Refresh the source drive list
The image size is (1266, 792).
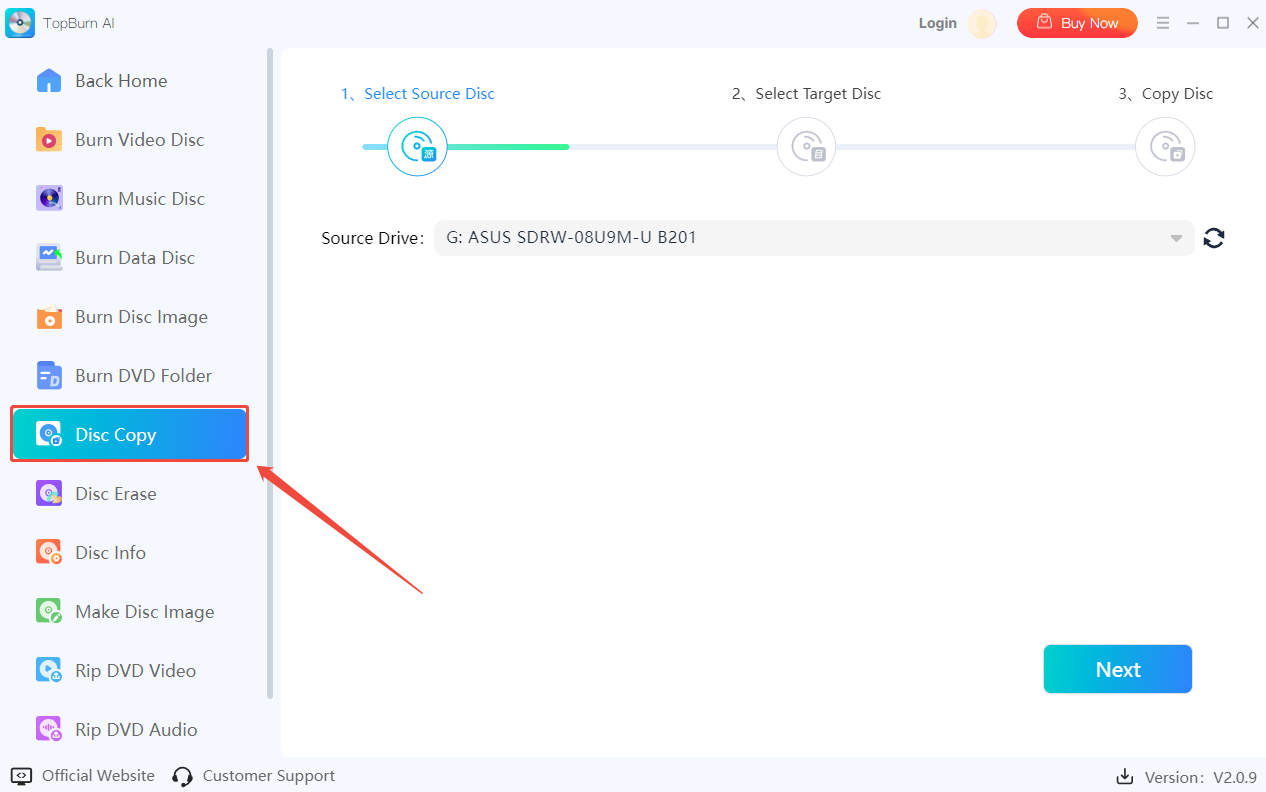[1214, 238]
